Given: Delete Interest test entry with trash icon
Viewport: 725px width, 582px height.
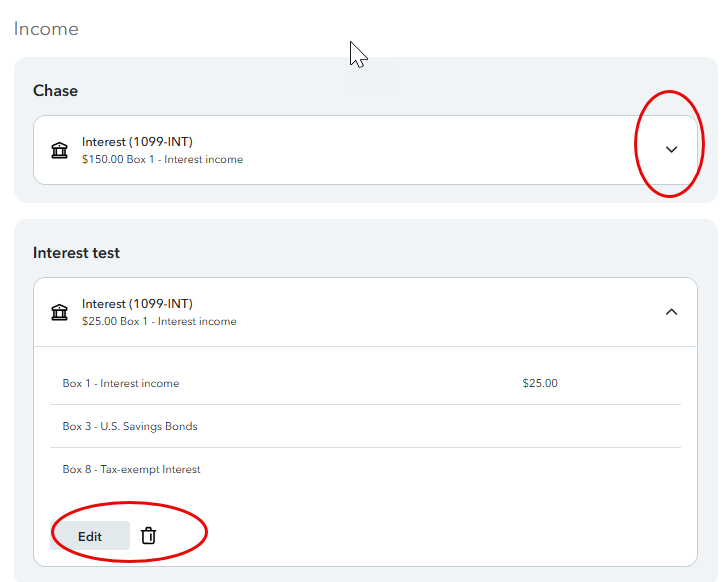Looking at the screenshot, I should coord(148,535).
